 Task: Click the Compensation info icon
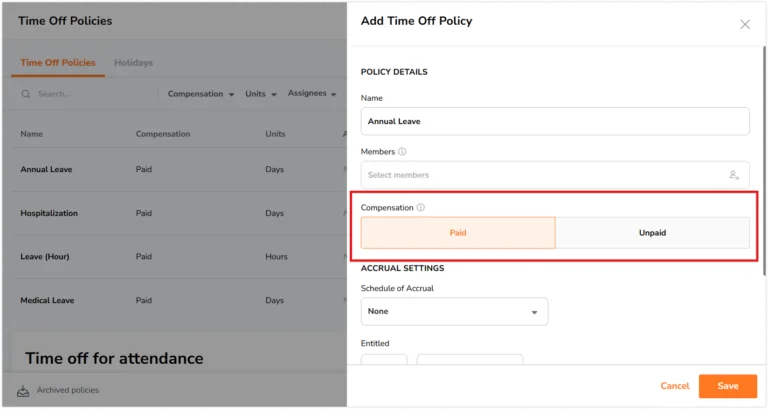(x=421, y=208)
